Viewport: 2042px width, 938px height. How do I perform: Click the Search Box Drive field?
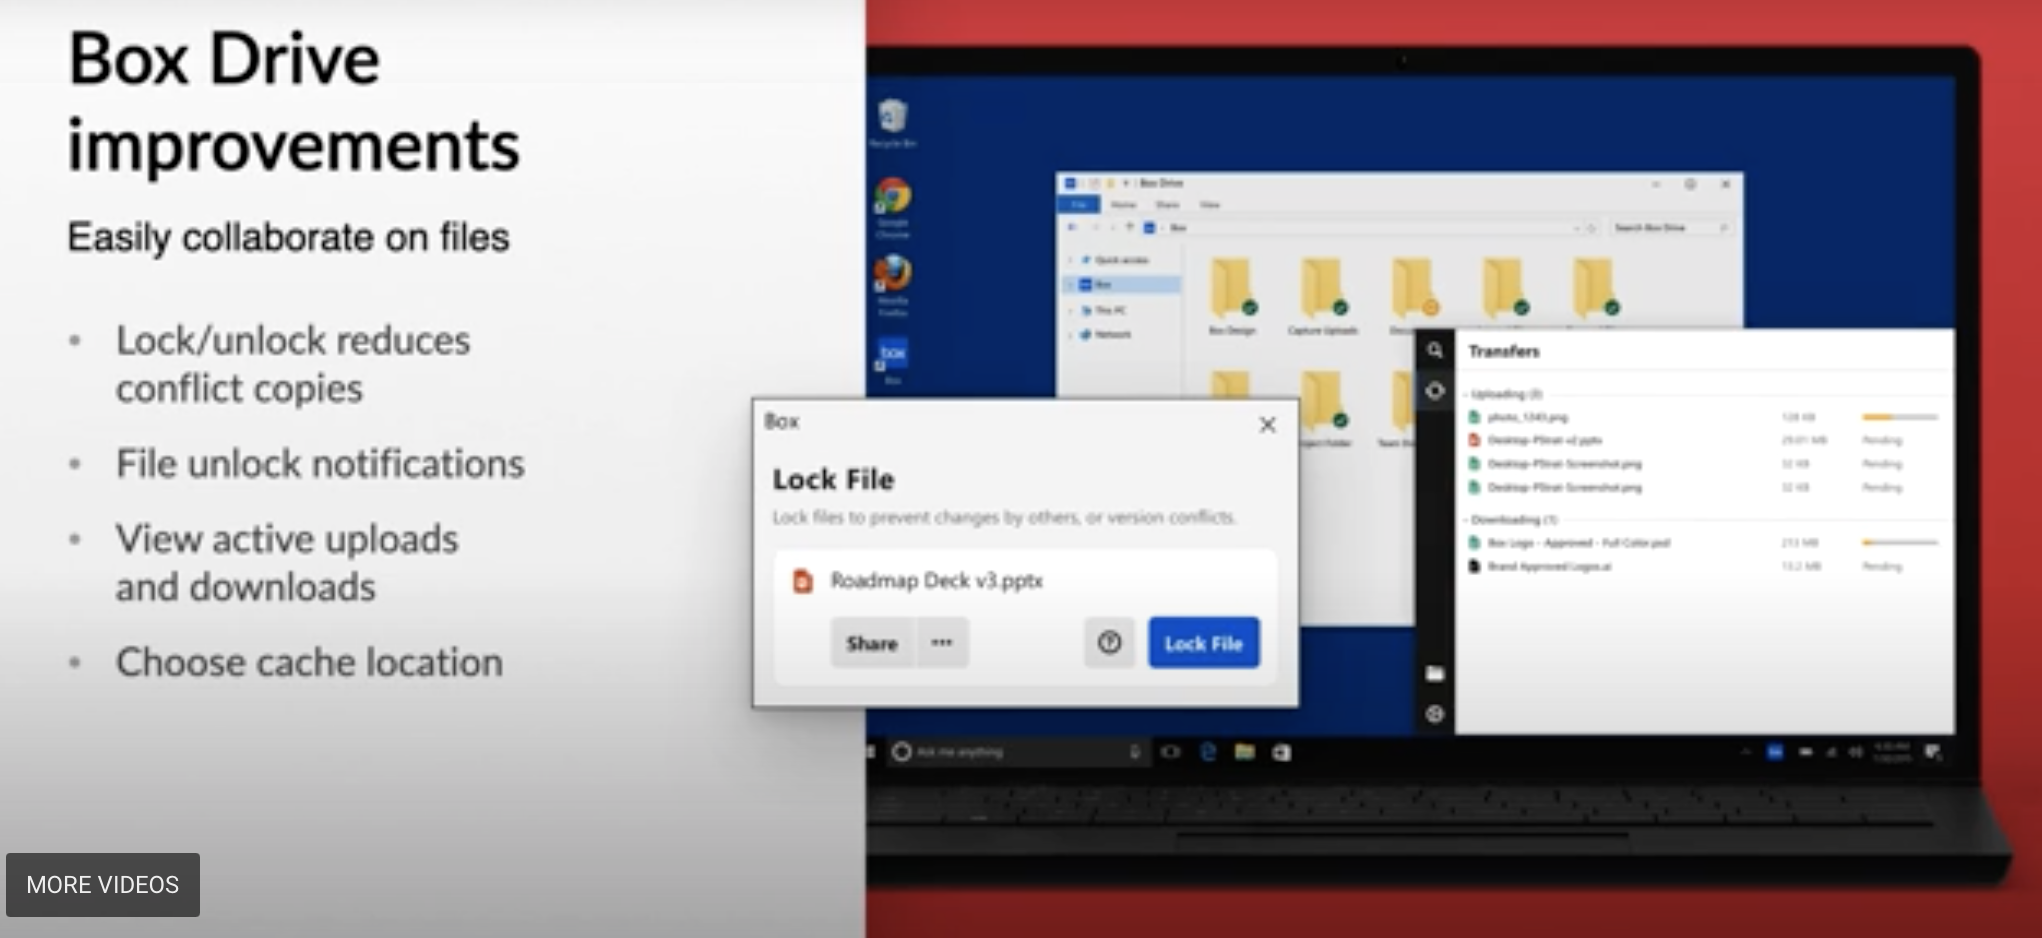[x=1671, y=228]
